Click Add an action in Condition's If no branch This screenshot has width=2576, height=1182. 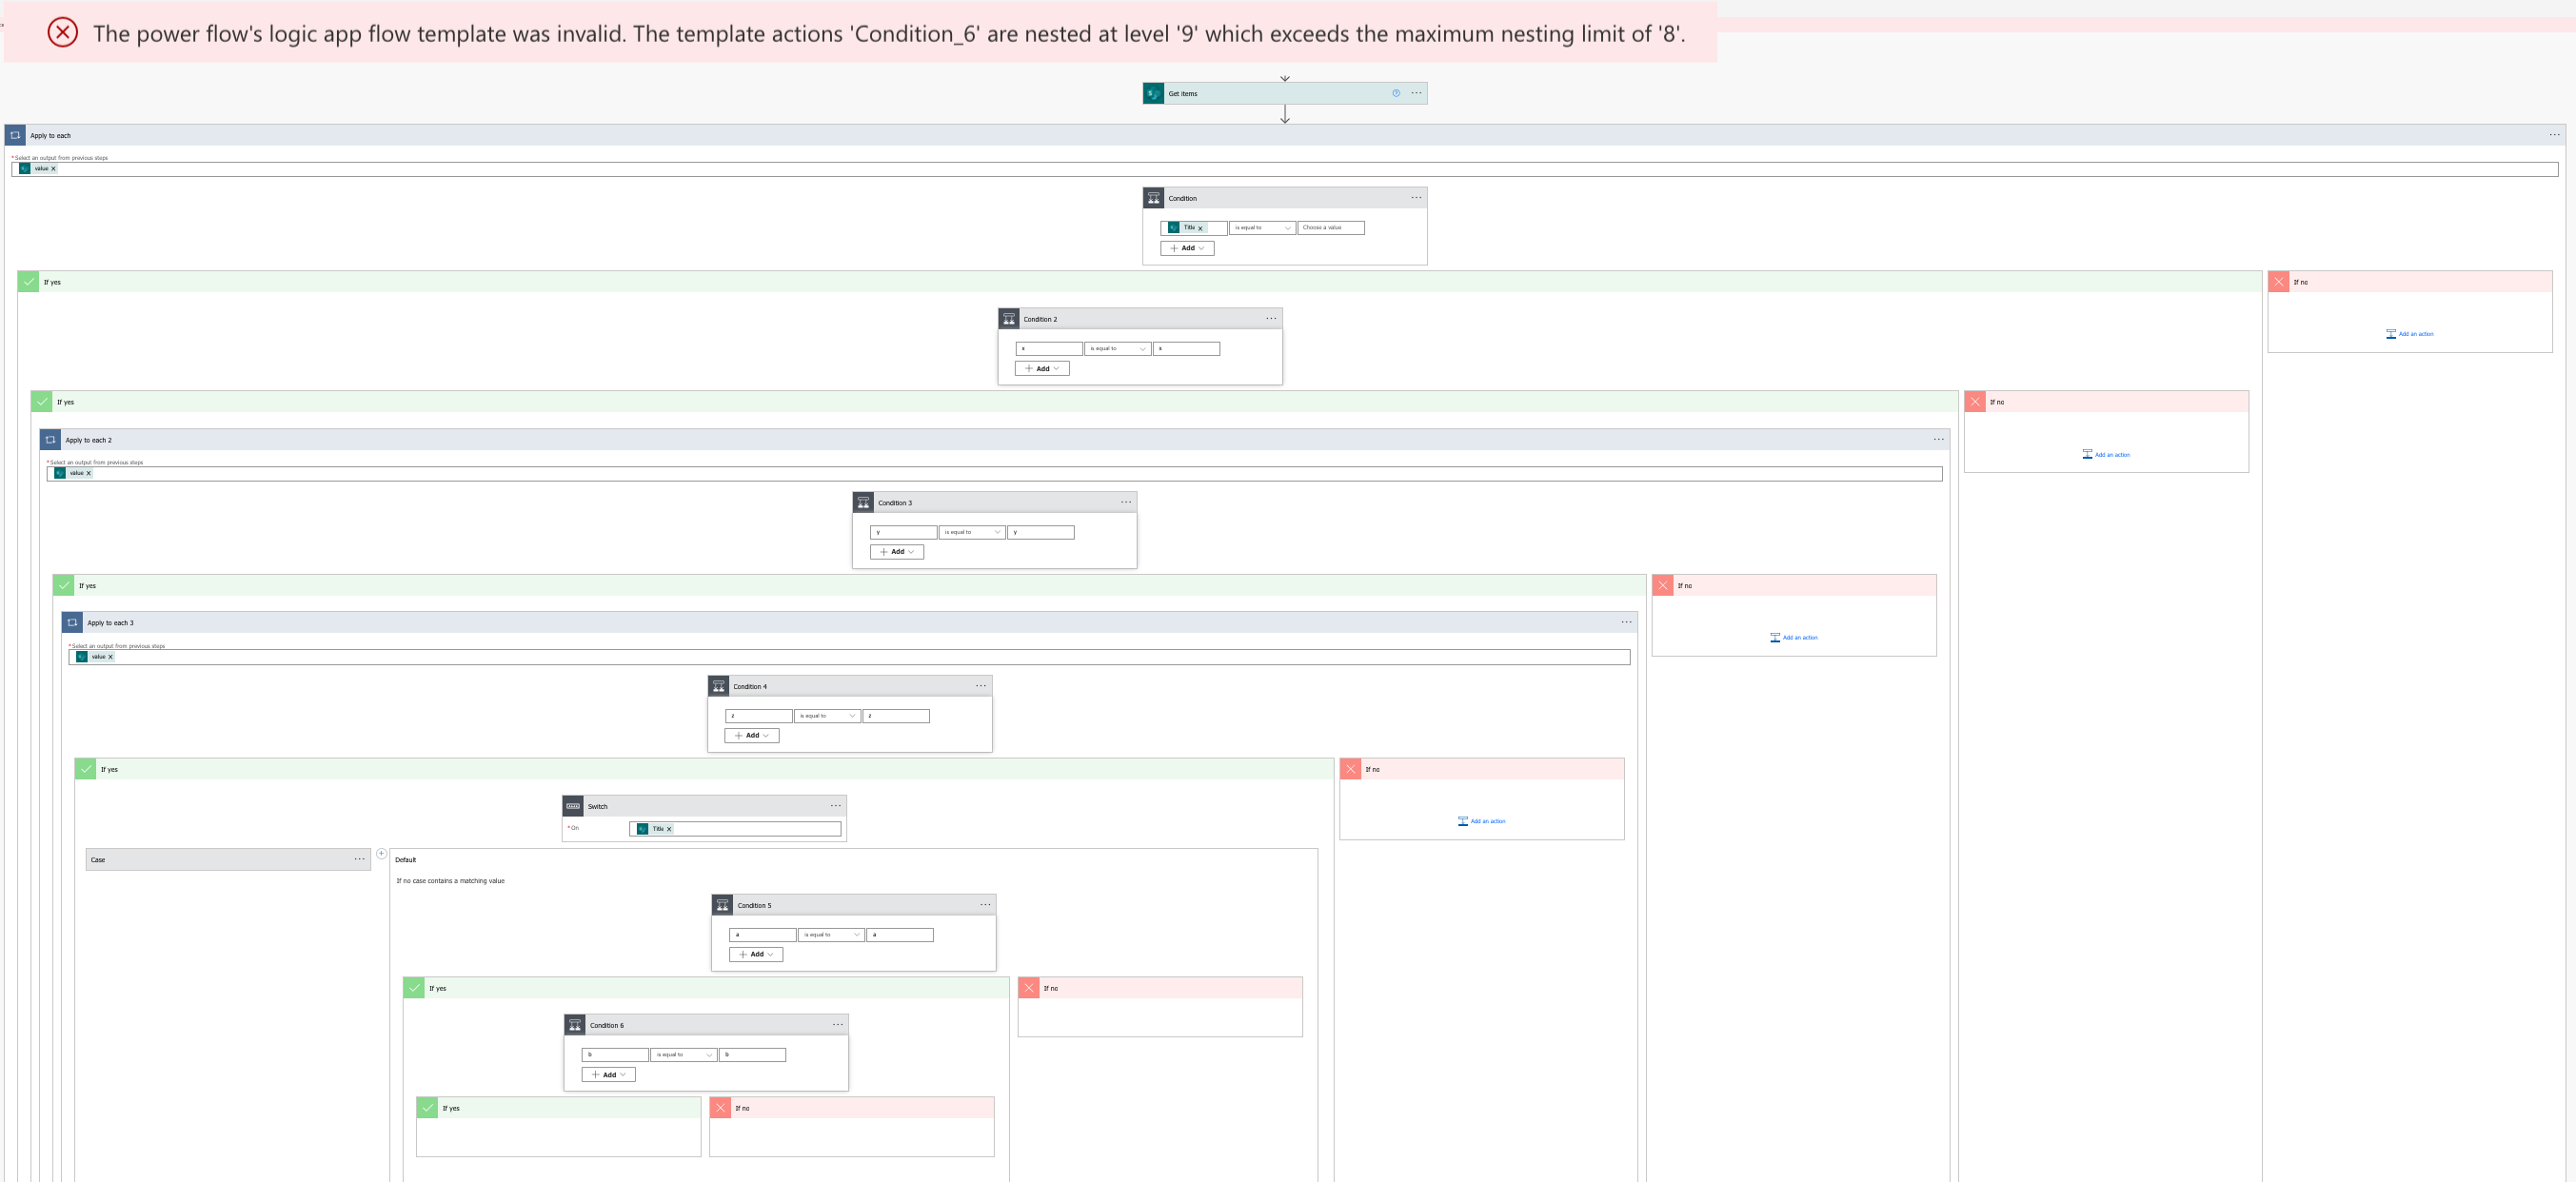2409,334
